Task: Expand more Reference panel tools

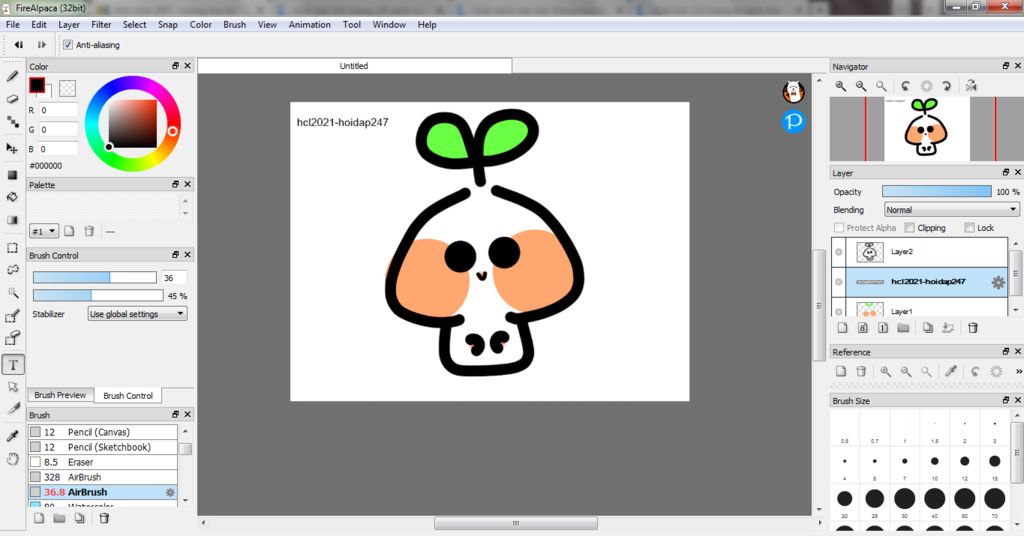Action: pos(1018,371)
